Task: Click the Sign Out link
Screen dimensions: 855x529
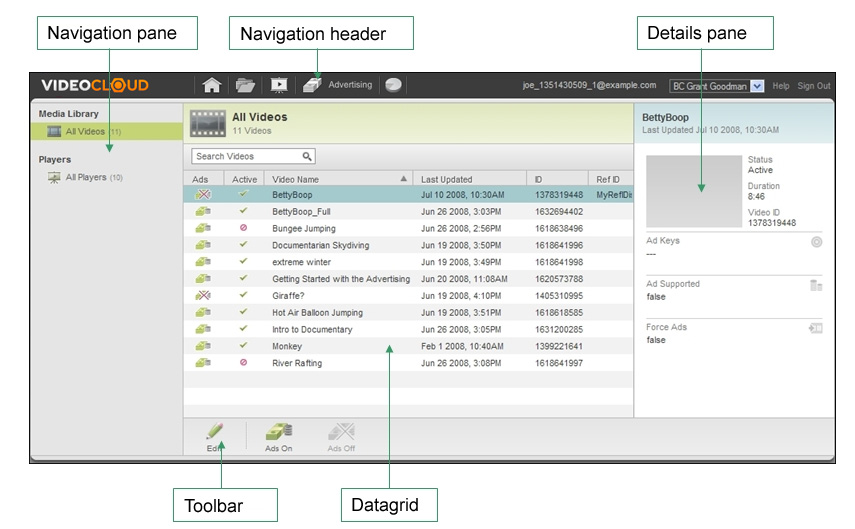Action: [x=814, y=86]
